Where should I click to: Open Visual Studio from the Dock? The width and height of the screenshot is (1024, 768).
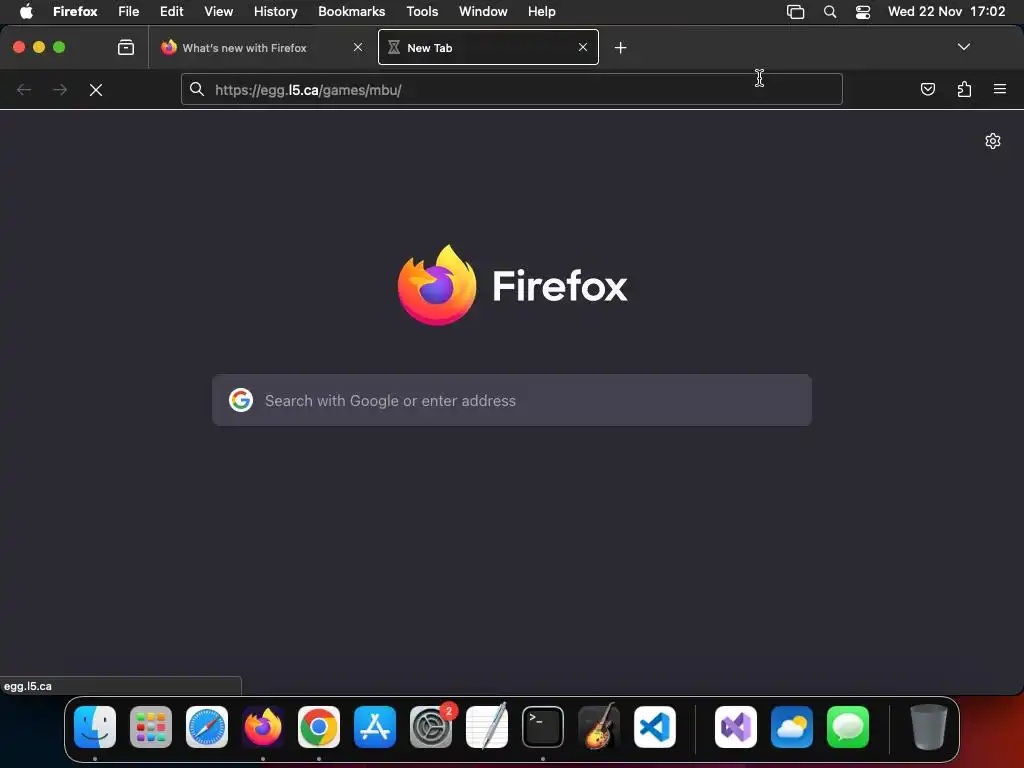coord(736,727)
